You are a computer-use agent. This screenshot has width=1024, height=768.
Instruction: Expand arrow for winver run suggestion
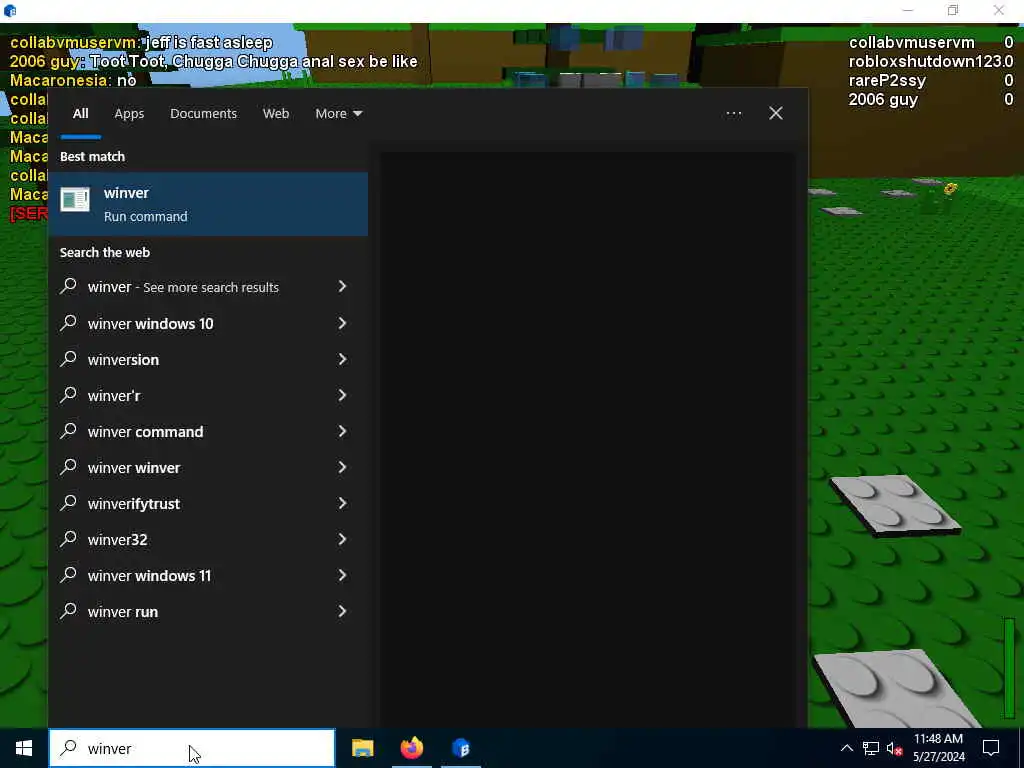coord(342,611)
